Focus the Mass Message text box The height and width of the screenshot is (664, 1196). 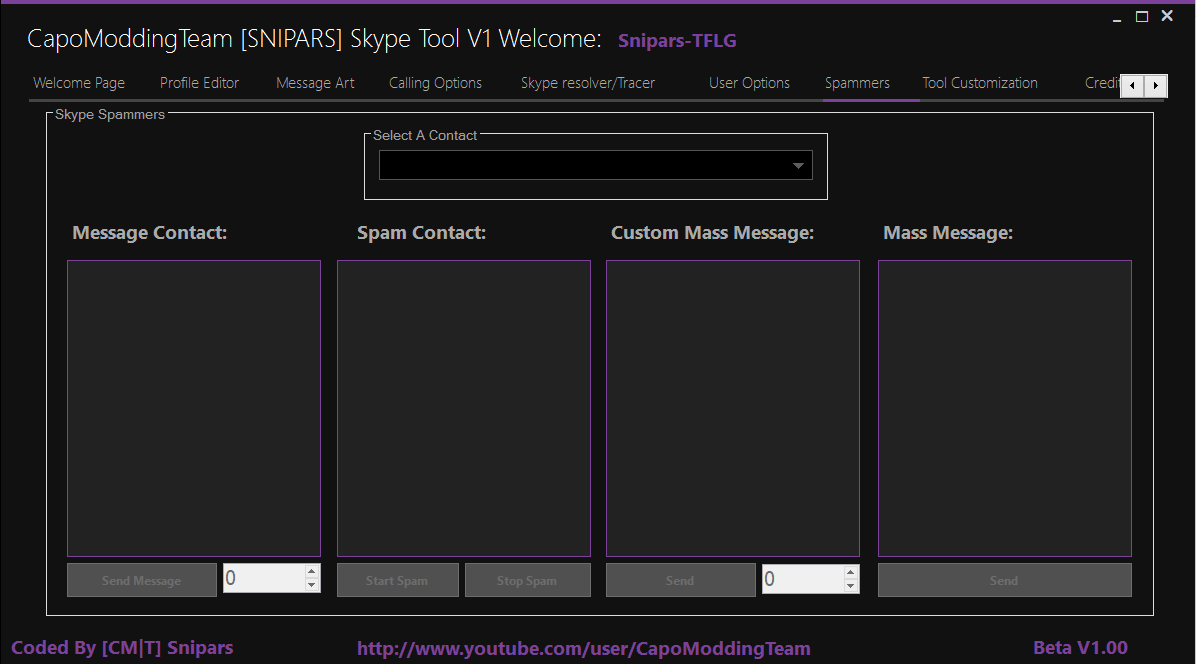click(x=1005, y=409)
